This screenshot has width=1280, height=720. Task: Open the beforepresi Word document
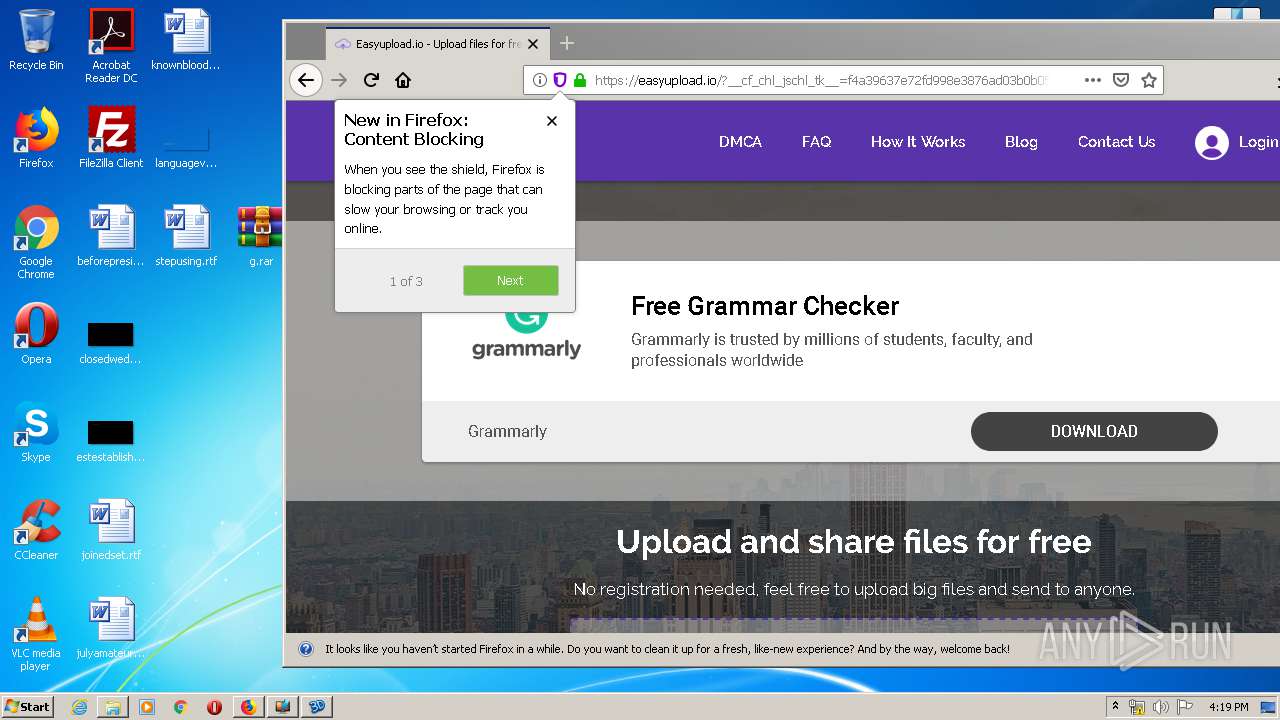[111, 237]
